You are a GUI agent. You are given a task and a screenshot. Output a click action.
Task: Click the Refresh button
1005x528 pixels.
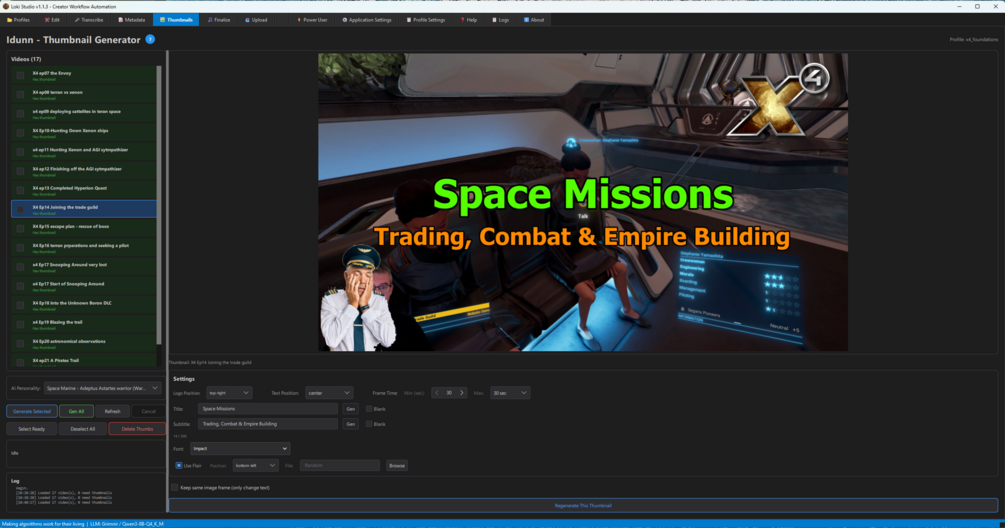point(112,411)
